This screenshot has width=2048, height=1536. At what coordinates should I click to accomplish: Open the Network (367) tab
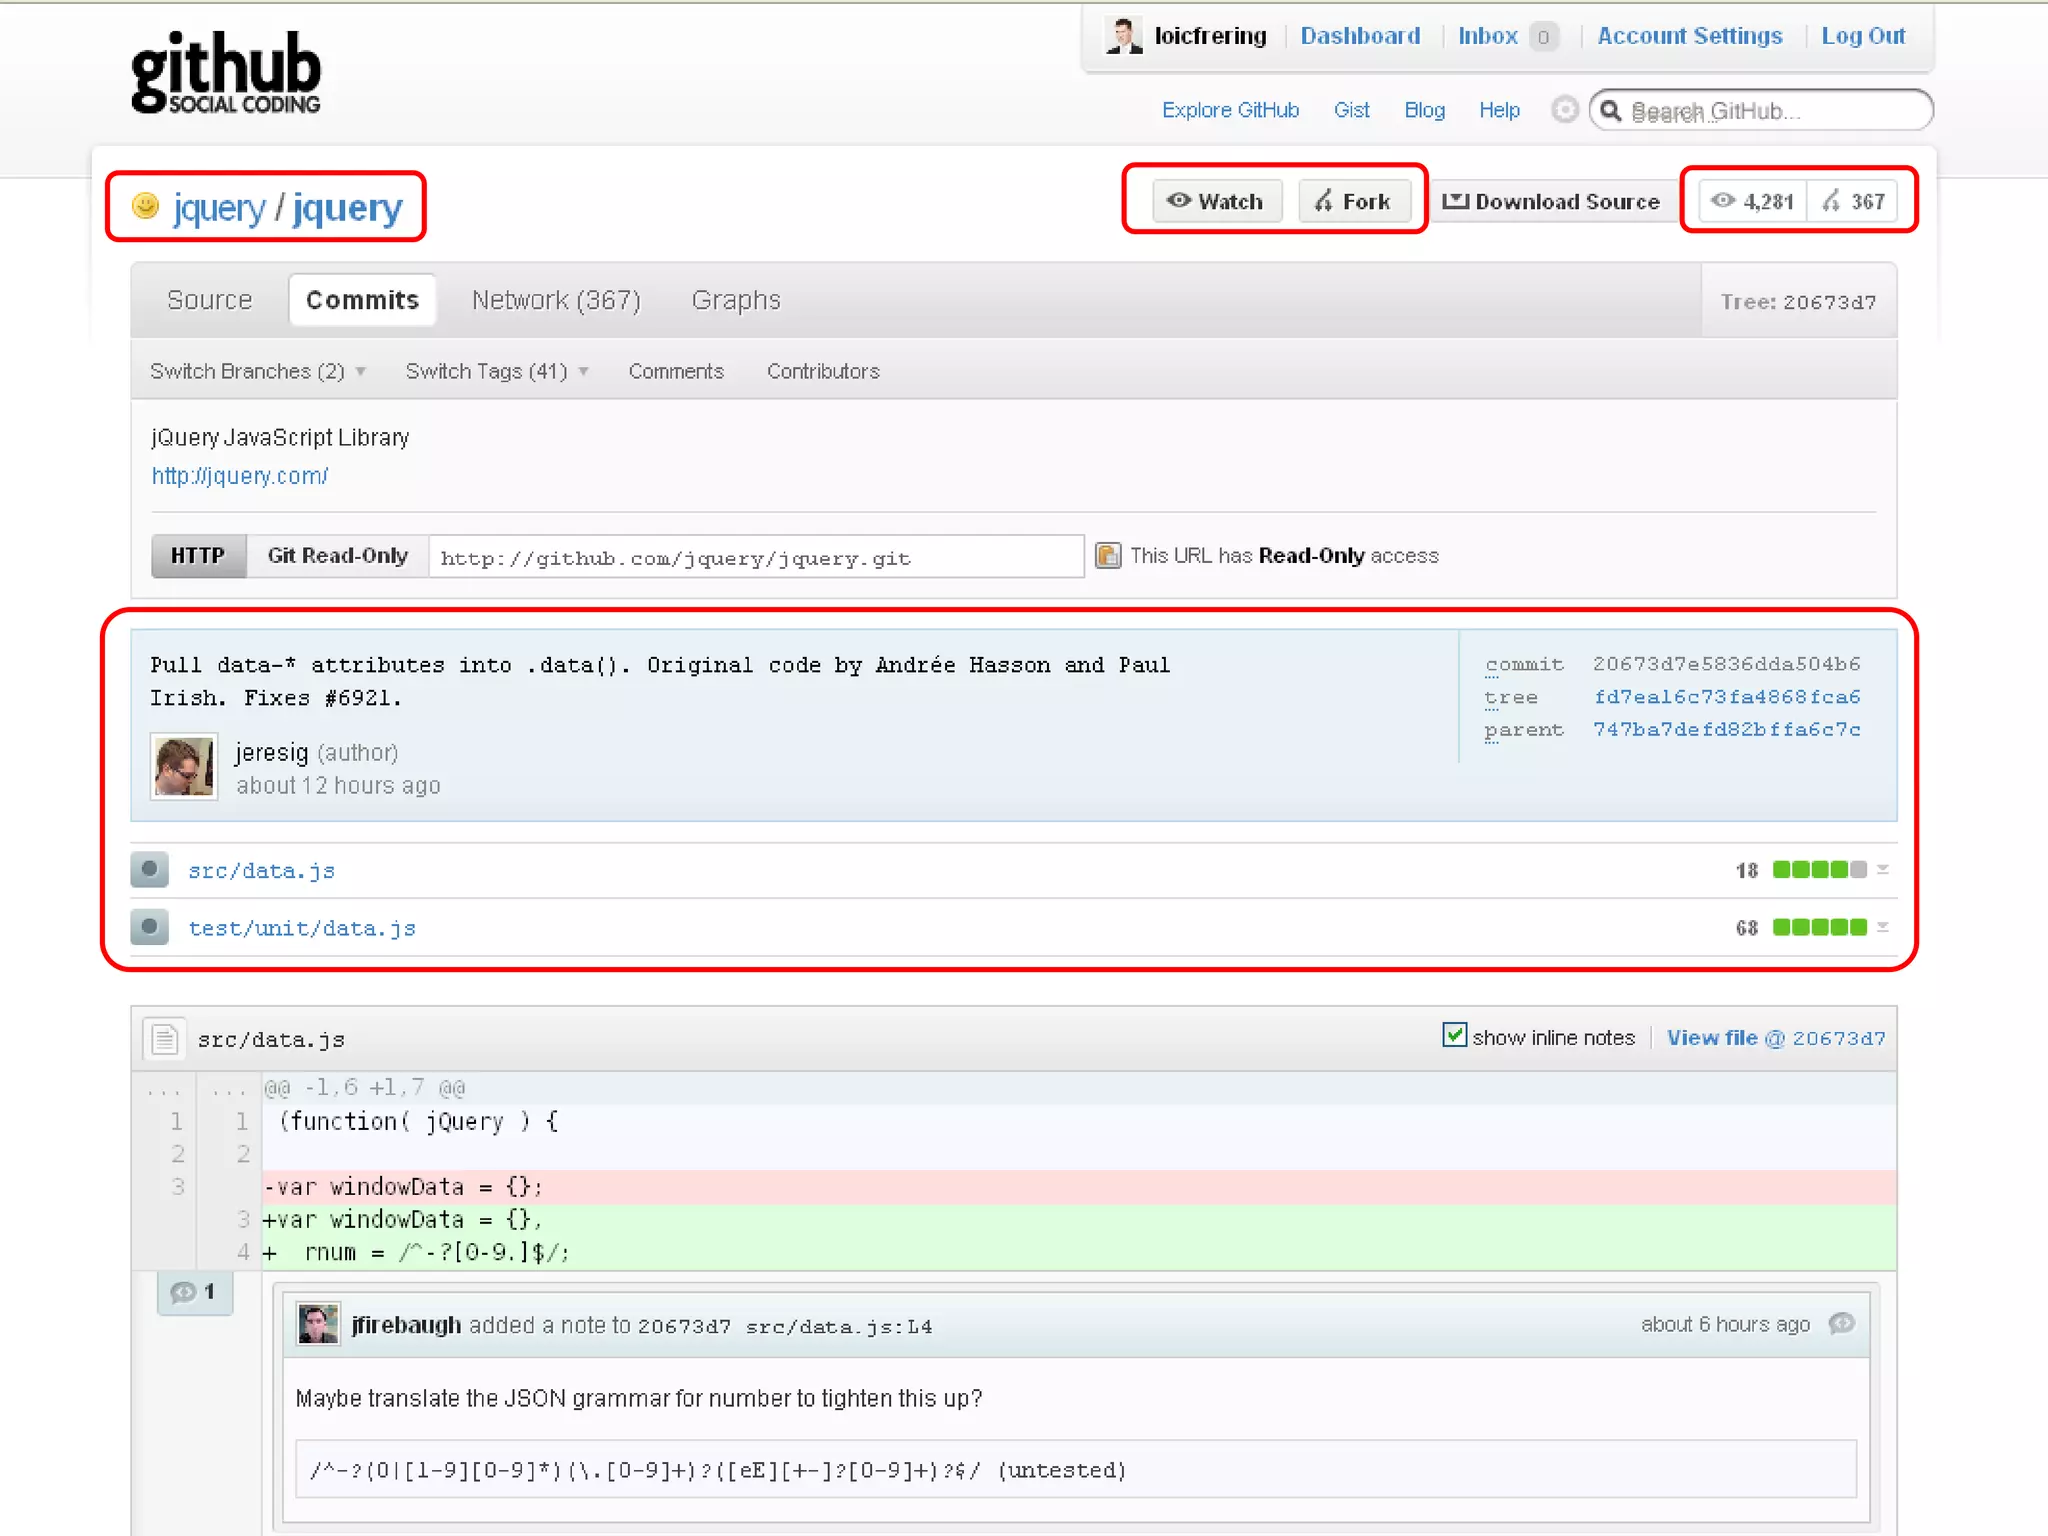[x=556, y=300]
